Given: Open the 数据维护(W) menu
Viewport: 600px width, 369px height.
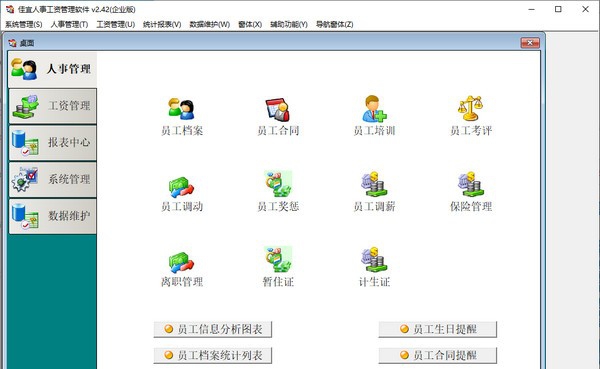Looking at the screenshot, I should click(x=210, y=24).
